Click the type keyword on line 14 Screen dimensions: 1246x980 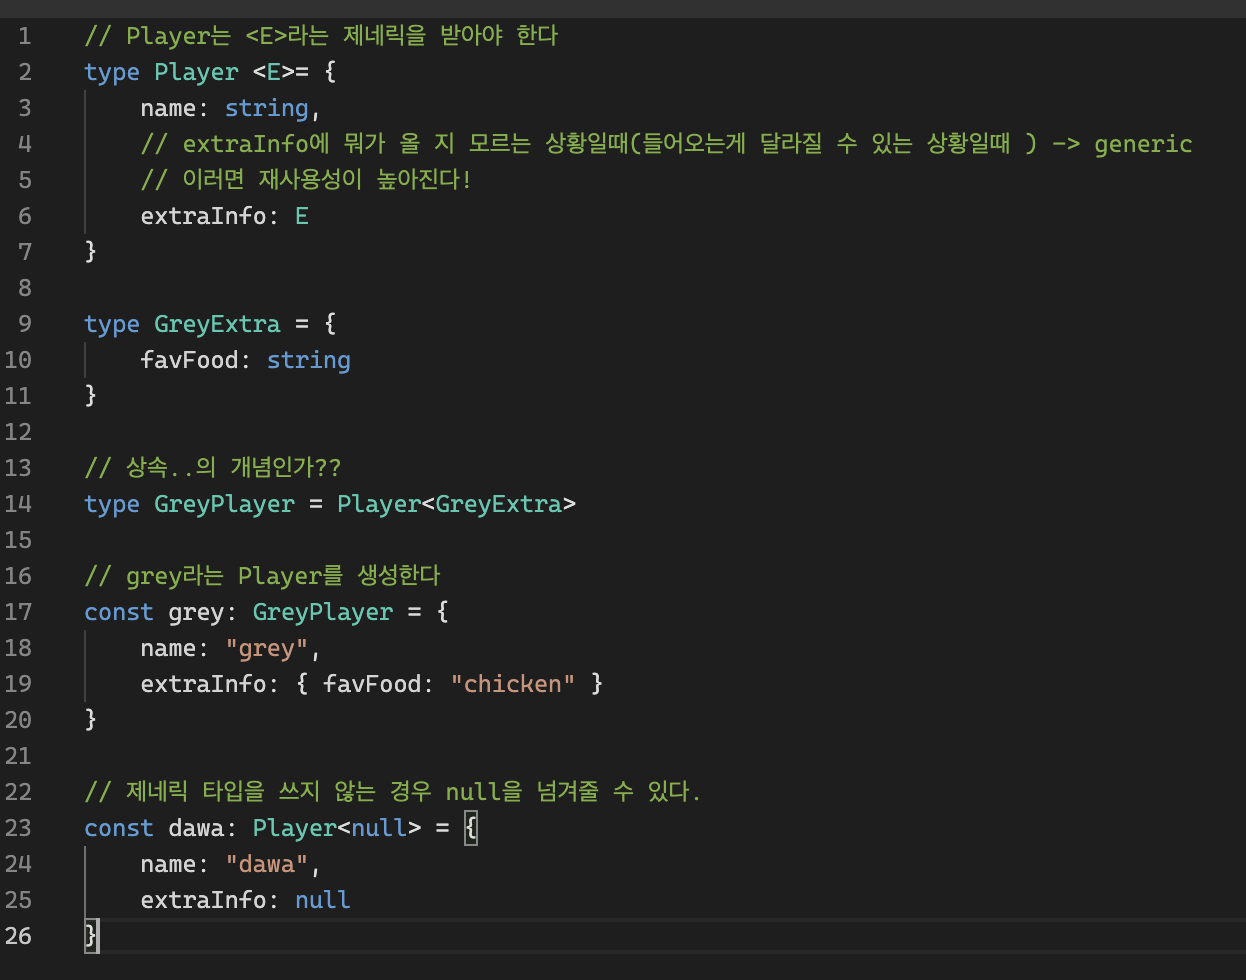click(x=111, y=503)
